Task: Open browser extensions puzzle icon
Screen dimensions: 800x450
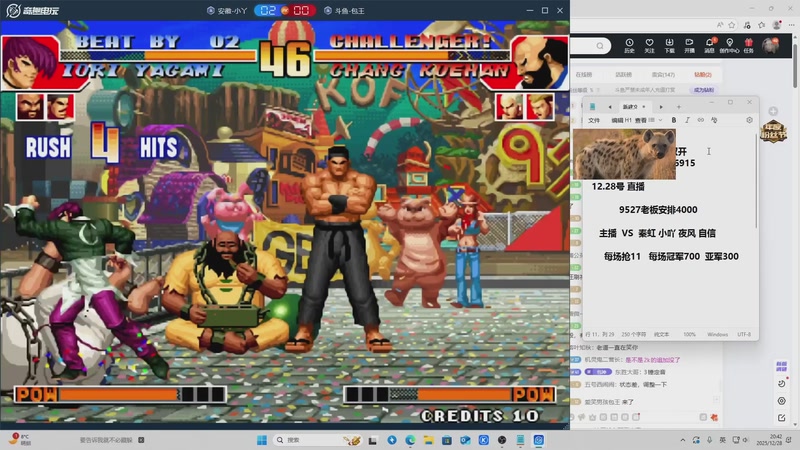Action: [x=747, y=24]
